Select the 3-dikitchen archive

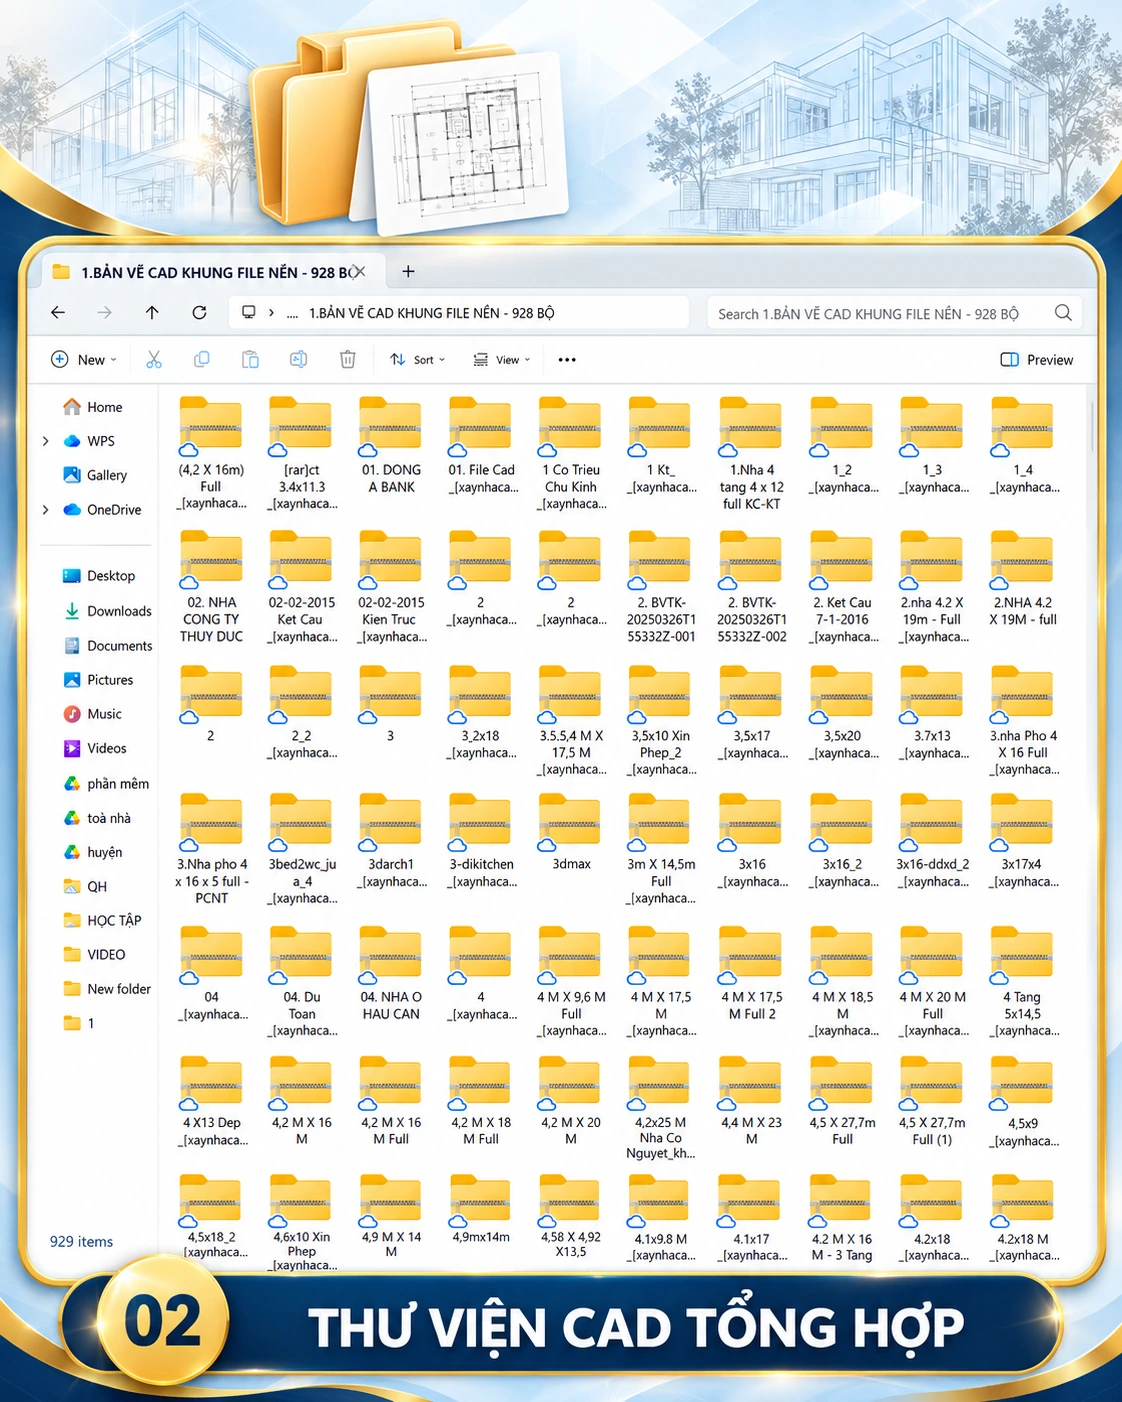[x=481, y=840]
